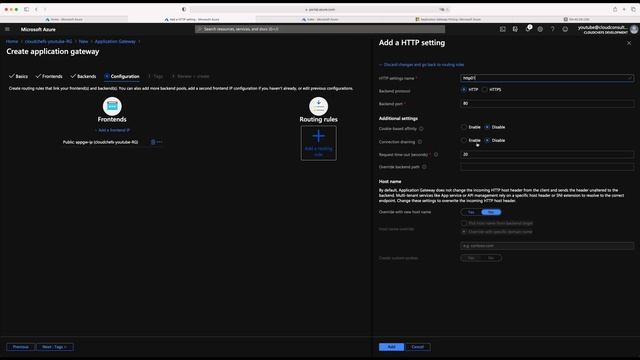Focus the Override backend path field

click(547, 167)
